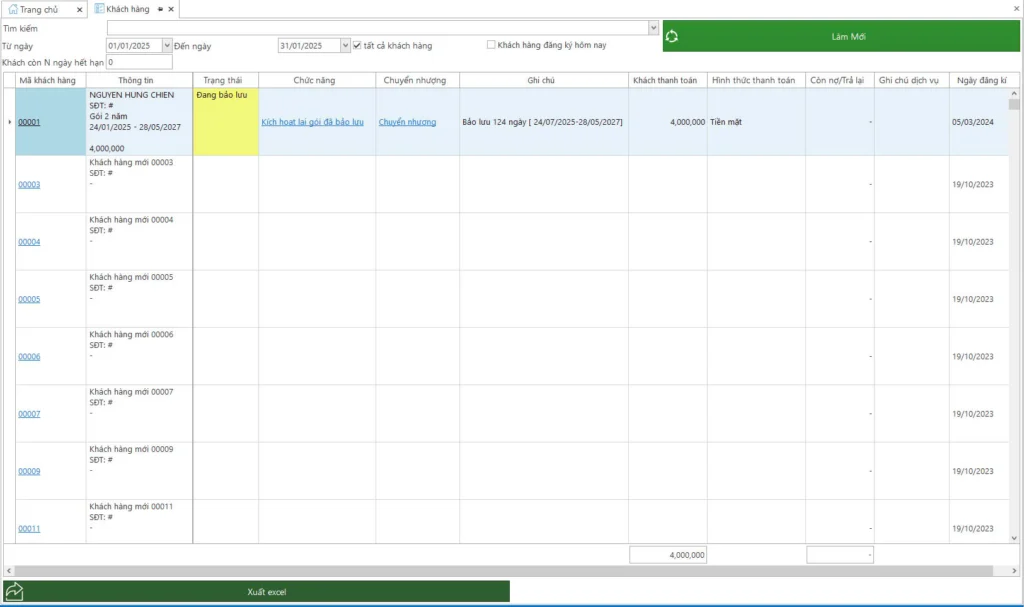Select the 'Bảo lưu 124 ngày' note cell

point(543,122)
